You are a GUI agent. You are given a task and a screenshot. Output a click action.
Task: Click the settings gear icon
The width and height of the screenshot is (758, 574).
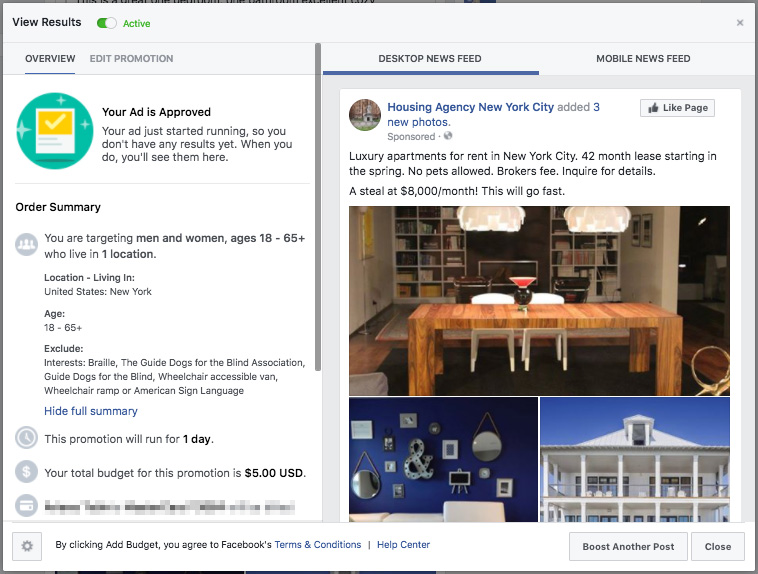click(x=27, y=546)
